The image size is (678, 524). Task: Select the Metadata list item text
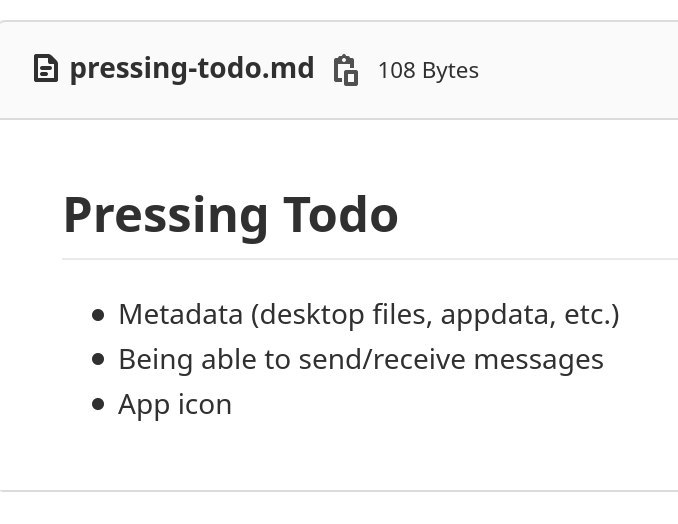coord(369,315)
